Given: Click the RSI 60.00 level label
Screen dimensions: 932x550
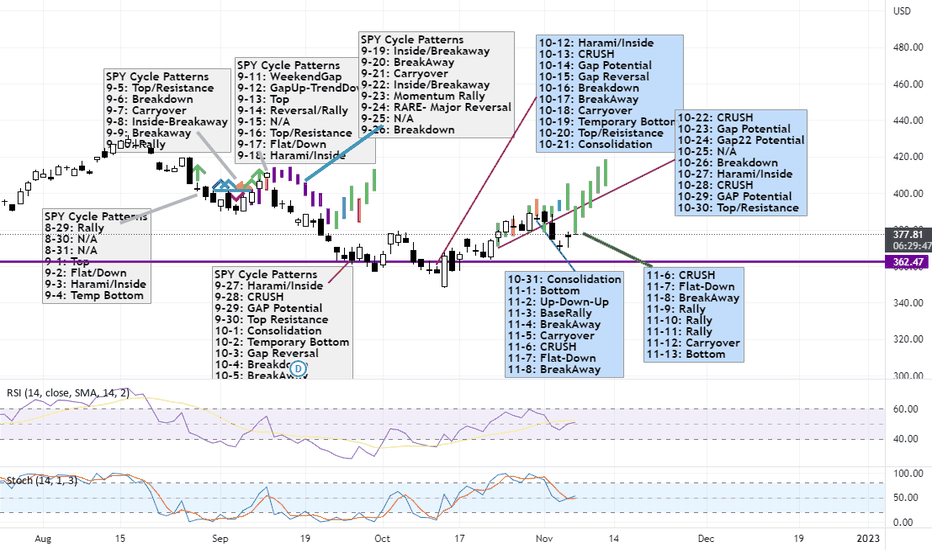Looking at the screenshot, I should coord(906,409).
